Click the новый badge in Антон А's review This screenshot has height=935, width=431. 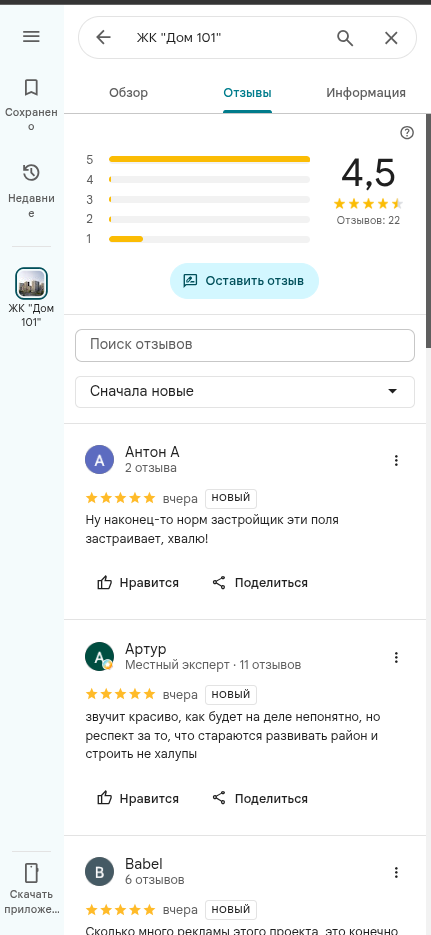point(231,498)
